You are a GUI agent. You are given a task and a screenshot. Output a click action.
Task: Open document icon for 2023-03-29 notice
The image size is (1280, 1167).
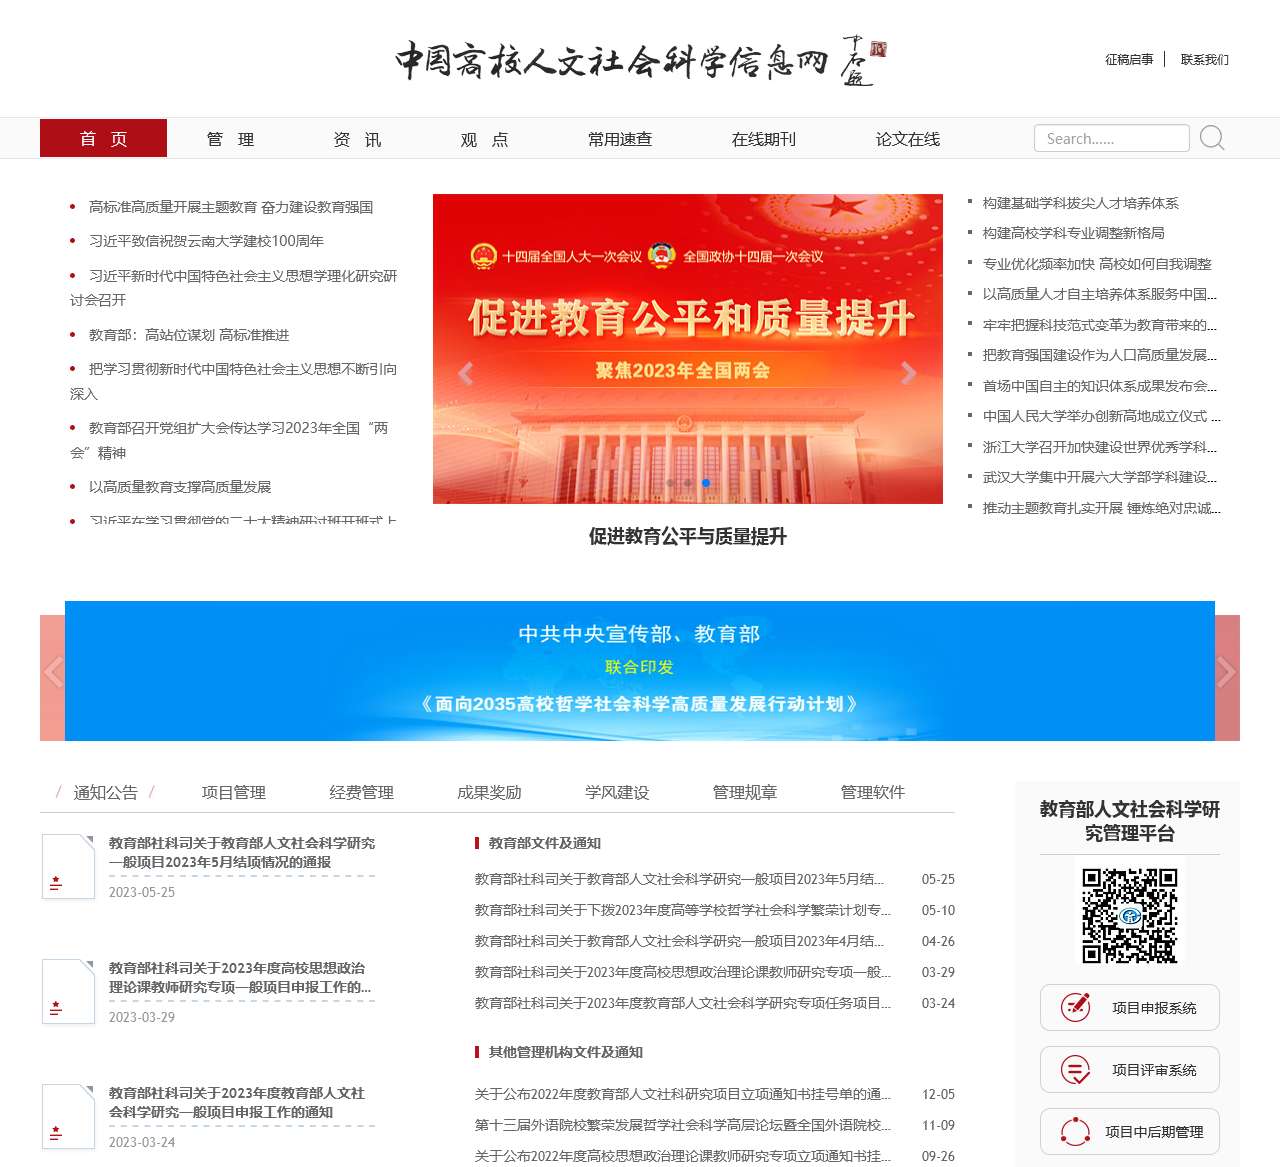68,992
